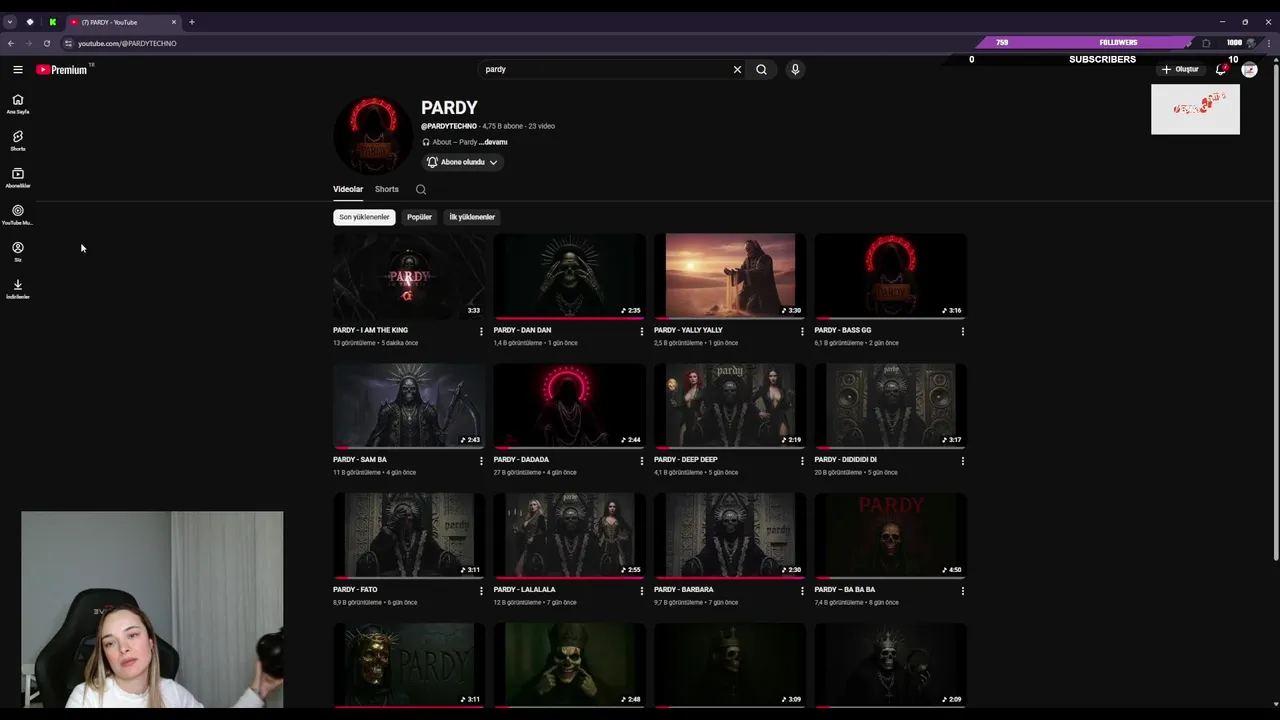Open options menu for PARDY - DEEP DEEP

coord(802,461)
